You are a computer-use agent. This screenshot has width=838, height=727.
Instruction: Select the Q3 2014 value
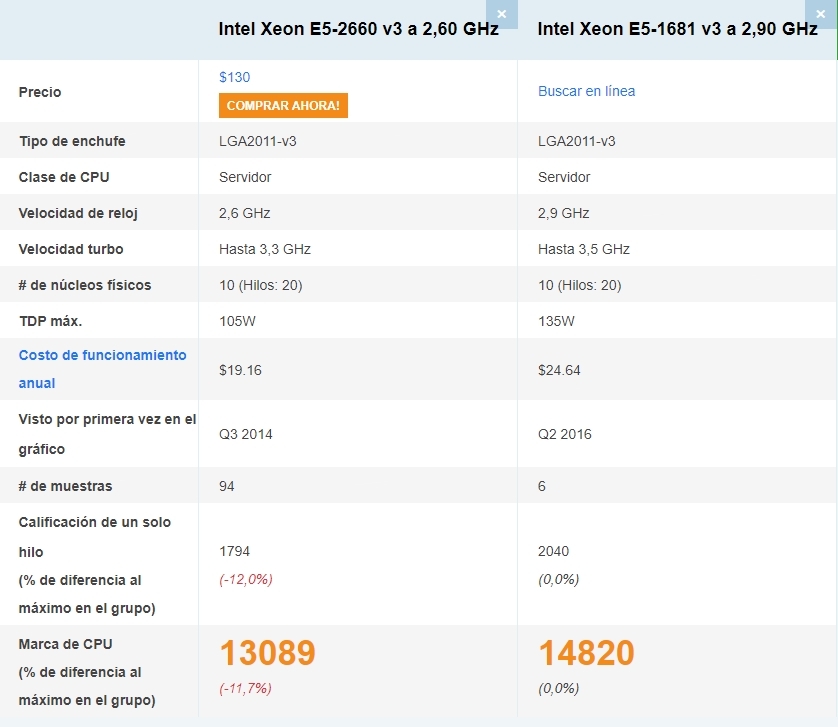[245, 434]
